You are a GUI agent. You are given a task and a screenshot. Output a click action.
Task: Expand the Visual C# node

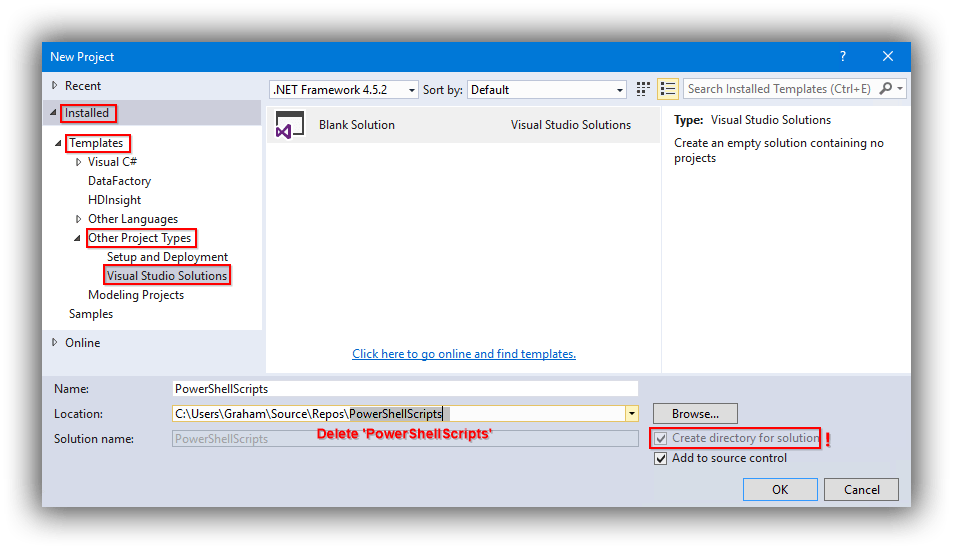[x=78, y=162]
